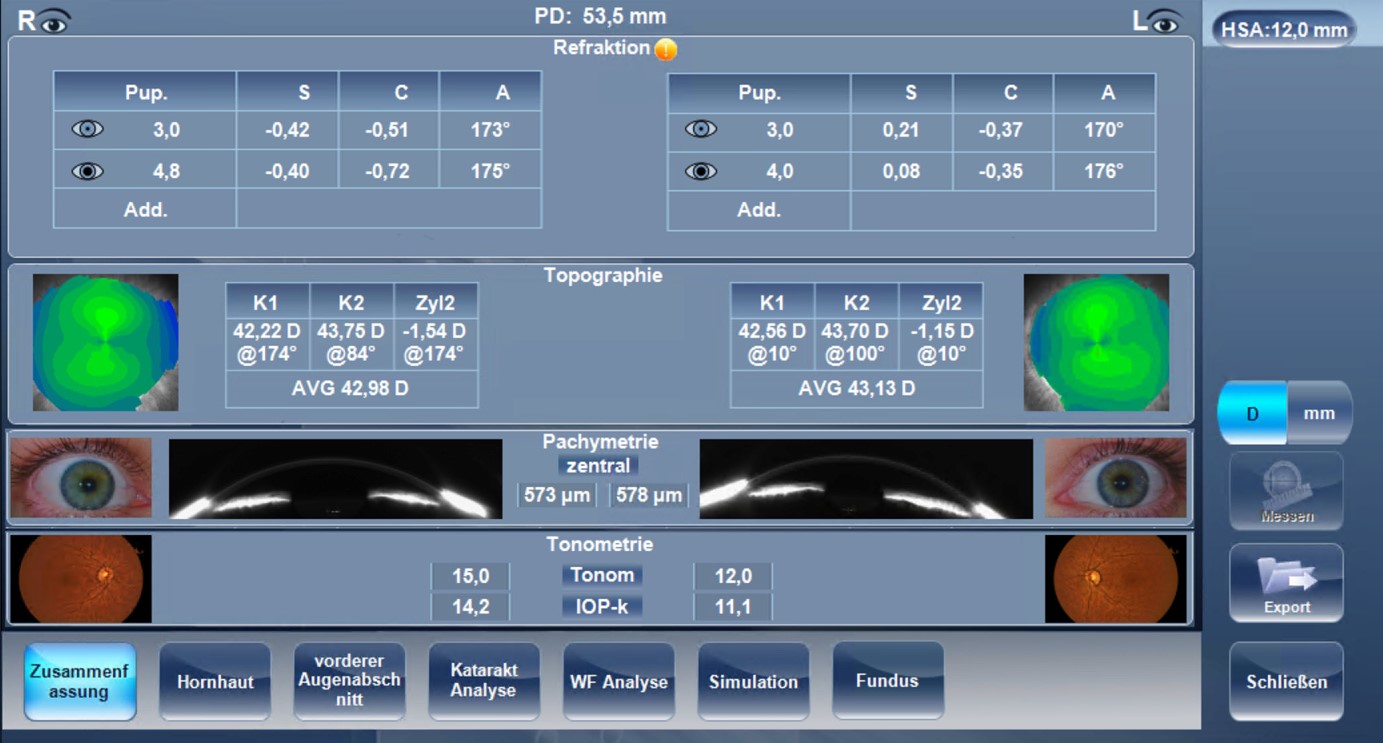The width and height of the screenshot is (1383, 743).
Task: Click the 578 µm pachymetry value
Action: [x=649, y=494]
